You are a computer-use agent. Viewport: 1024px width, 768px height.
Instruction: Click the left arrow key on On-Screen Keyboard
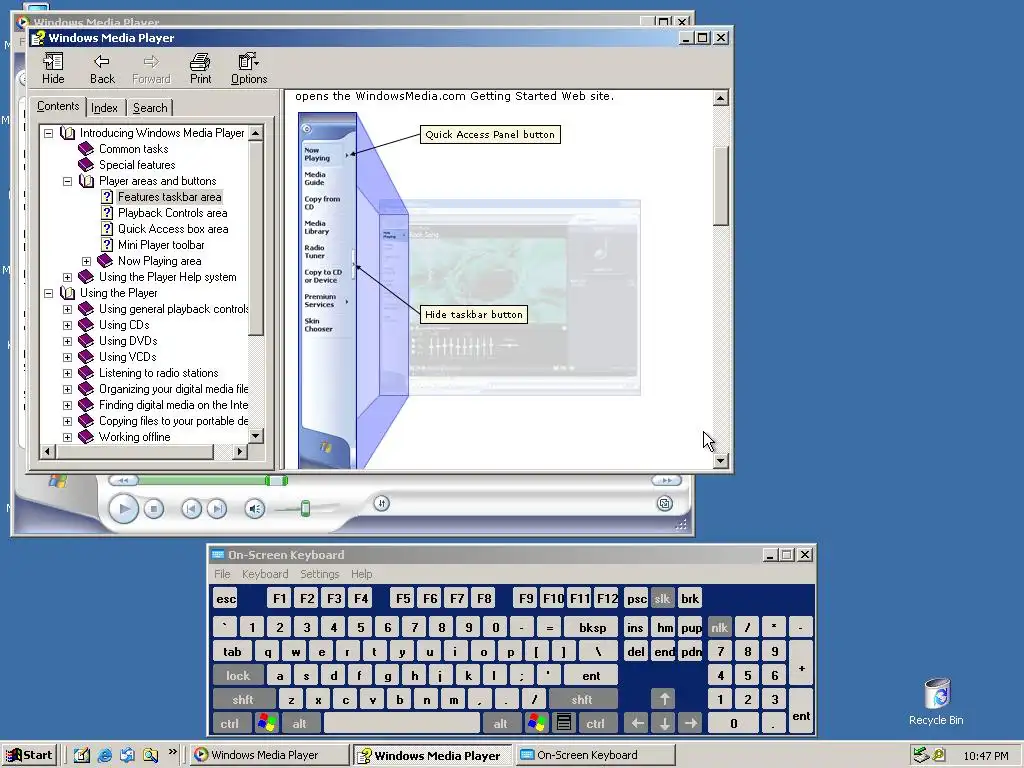tap(637, 723)
